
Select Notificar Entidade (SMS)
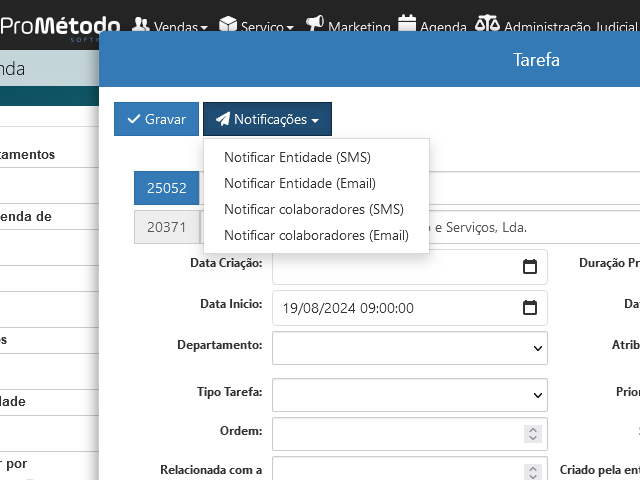pyautogui.click(x=297, y=157)
